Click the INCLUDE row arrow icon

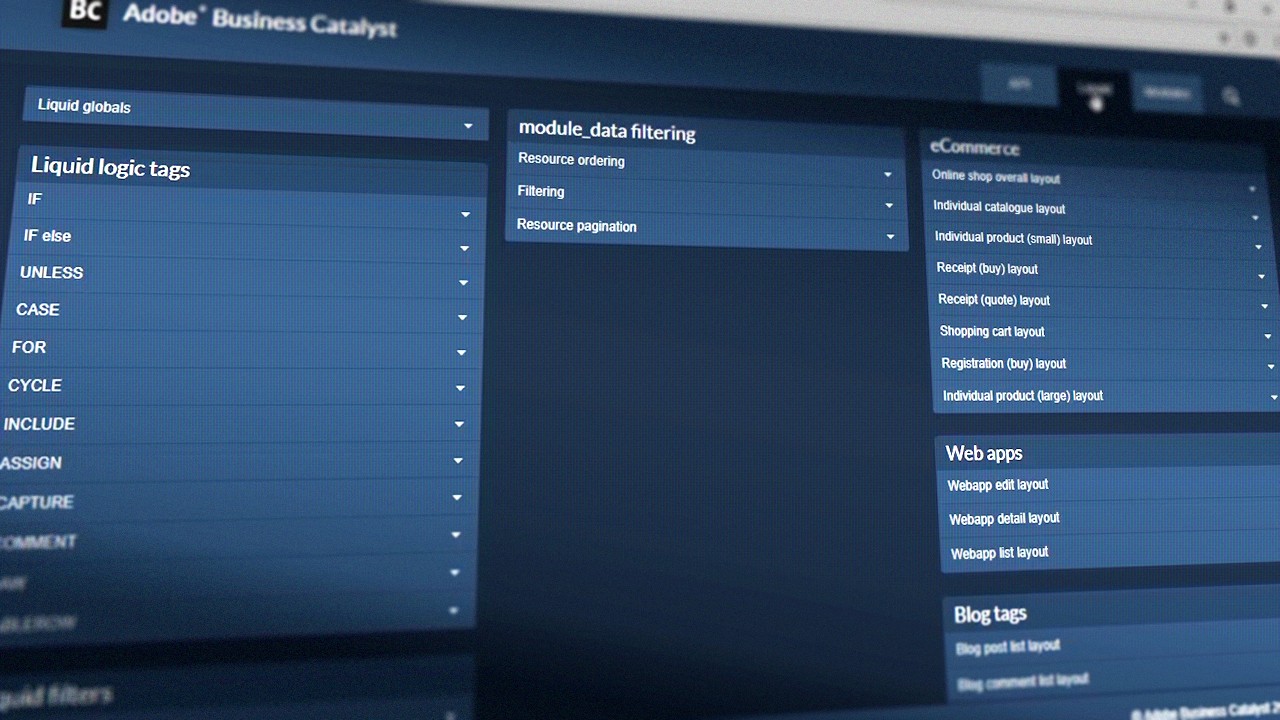(460, 424)
